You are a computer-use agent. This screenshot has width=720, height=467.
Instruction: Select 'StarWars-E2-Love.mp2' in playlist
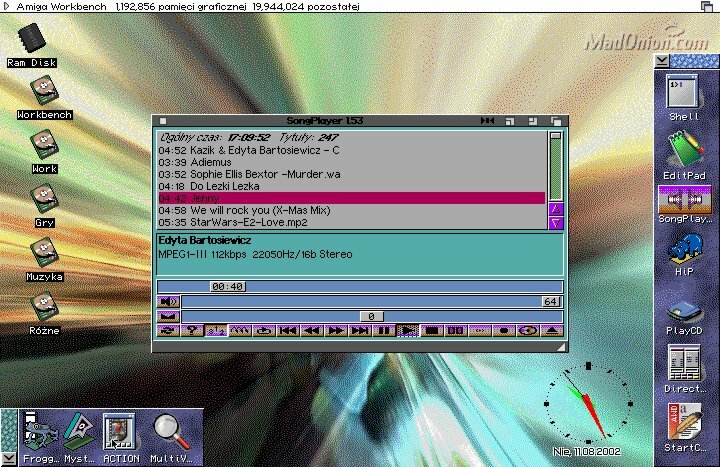(x=352, y=222)
